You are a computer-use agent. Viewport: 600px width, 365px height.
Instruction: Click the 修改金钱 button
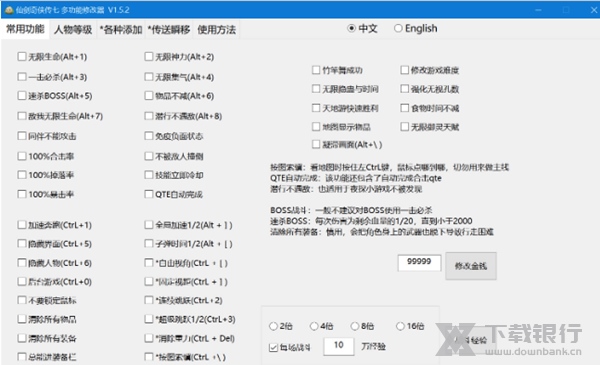click(471, 266)
